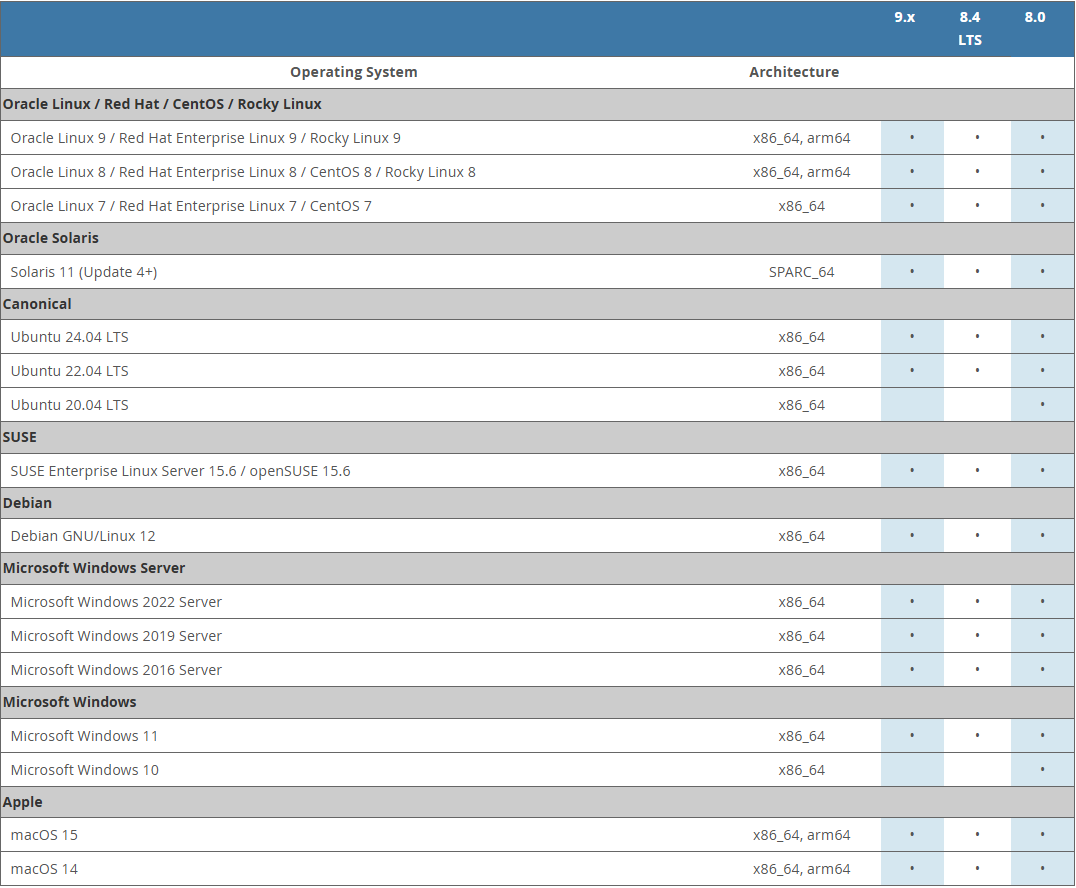1076x888 pixels.
Task: Click the Operating System column header
Action: (x=353, y=72)
